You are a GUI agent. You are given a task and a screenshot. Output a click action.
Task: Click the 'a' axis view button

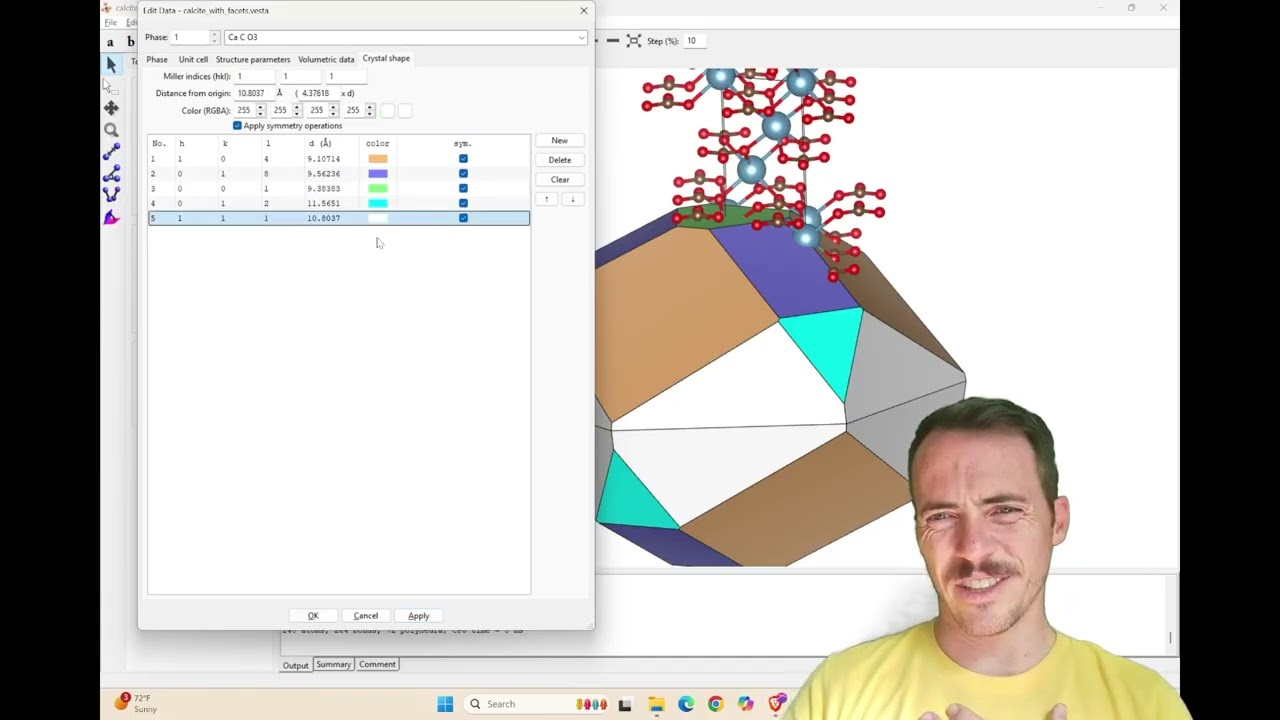click(111, 42)
